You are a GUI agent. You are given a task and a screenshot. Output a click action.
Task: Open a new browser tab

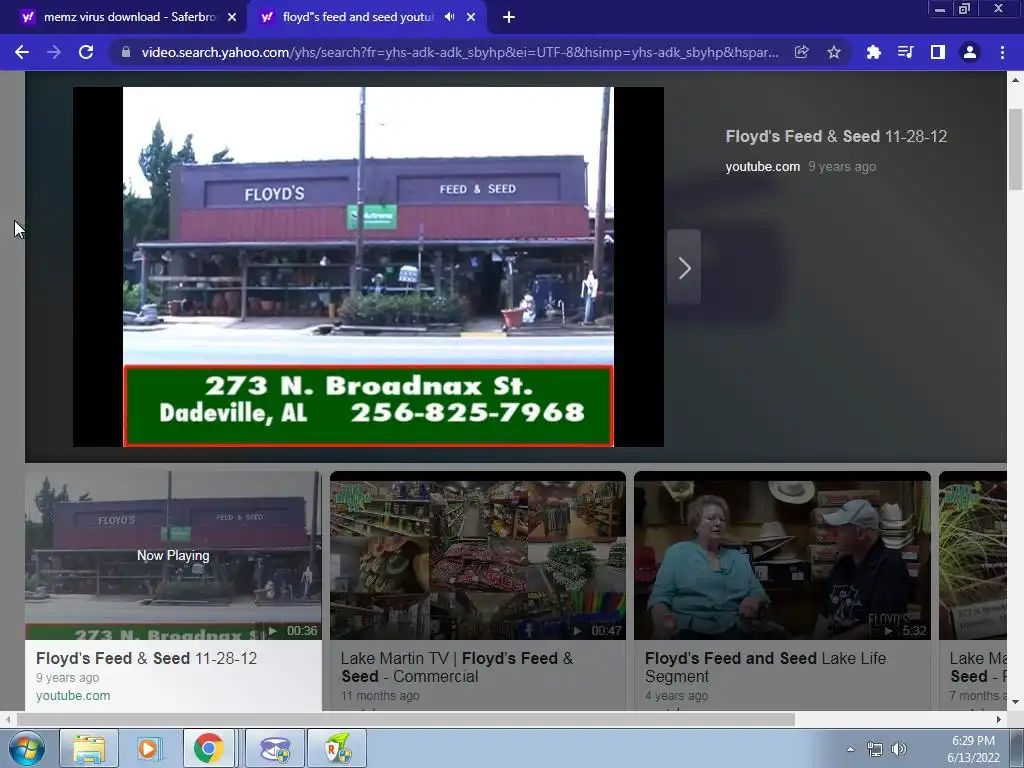tap(509, 18)
